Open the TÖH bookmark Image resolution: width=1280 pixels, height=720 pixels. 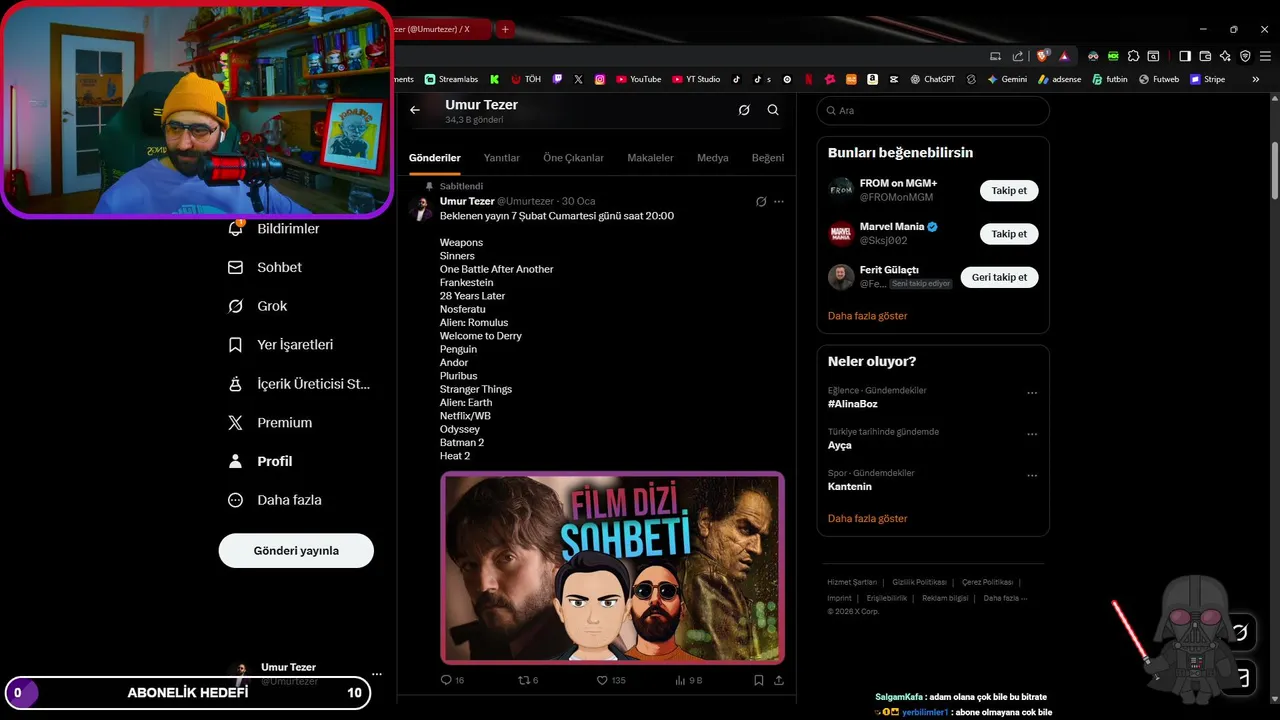526,79
